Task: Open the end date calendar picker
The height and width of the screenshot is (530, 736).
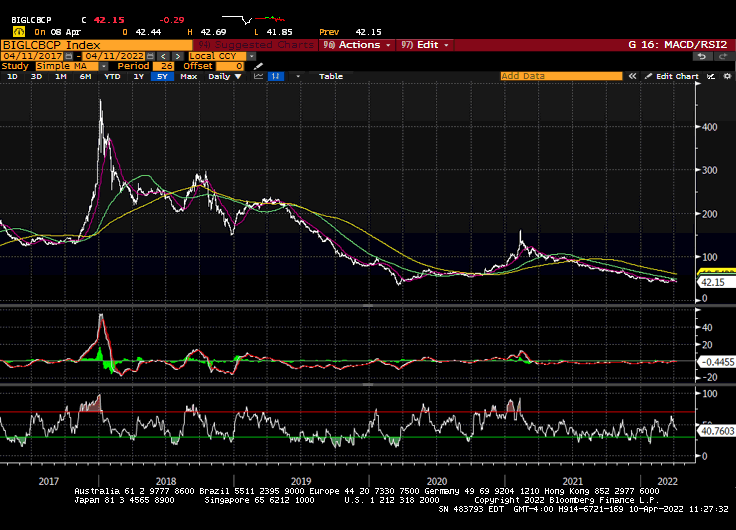Action: tap(150, 56)
